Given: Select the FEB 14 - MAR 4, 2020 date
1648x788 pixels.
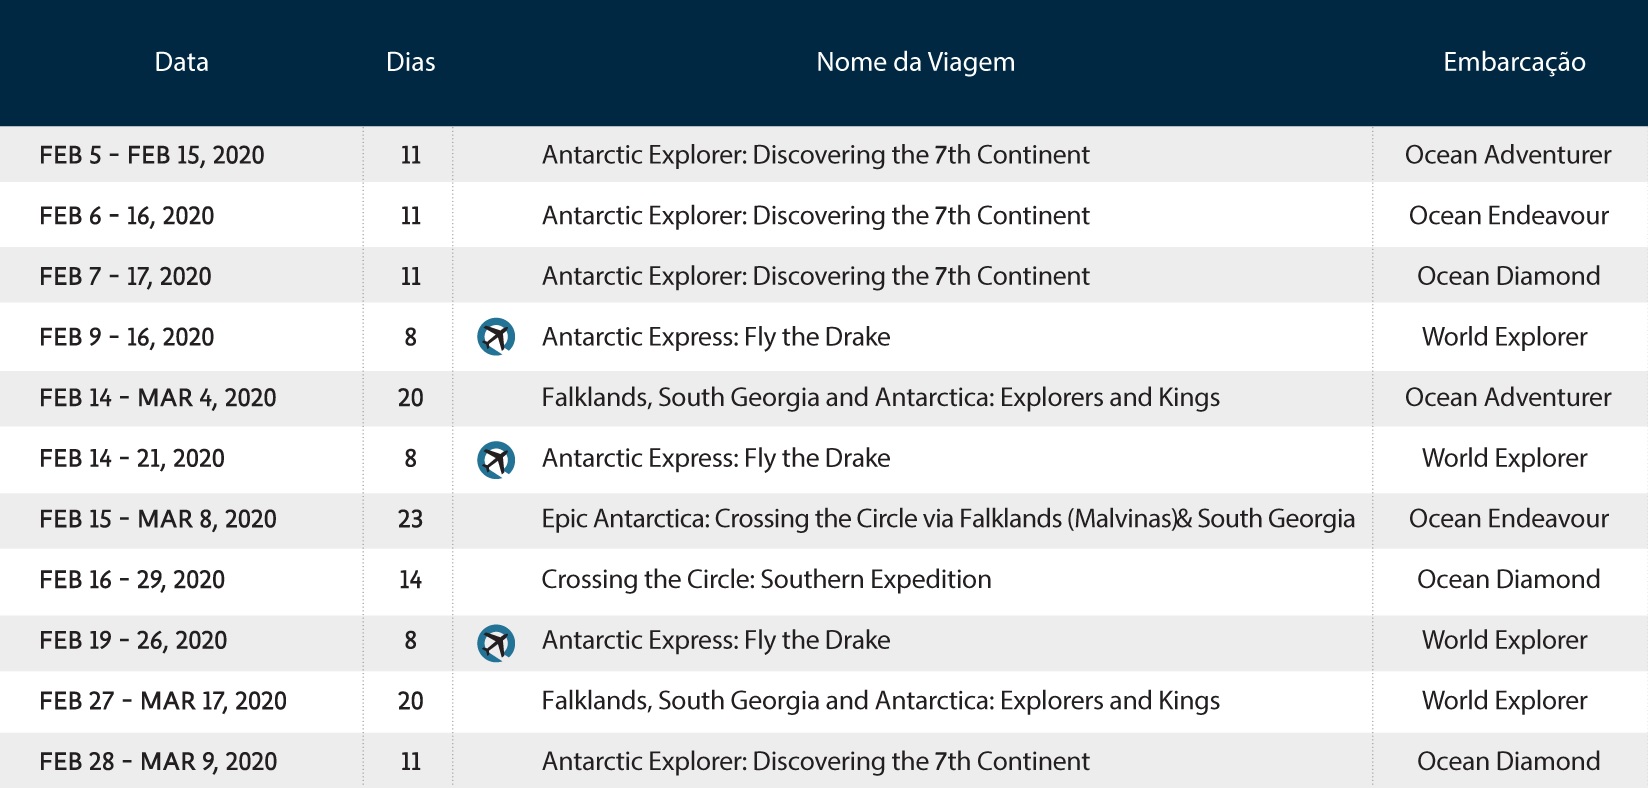Looking at the screenshot, I should (158, 398).
